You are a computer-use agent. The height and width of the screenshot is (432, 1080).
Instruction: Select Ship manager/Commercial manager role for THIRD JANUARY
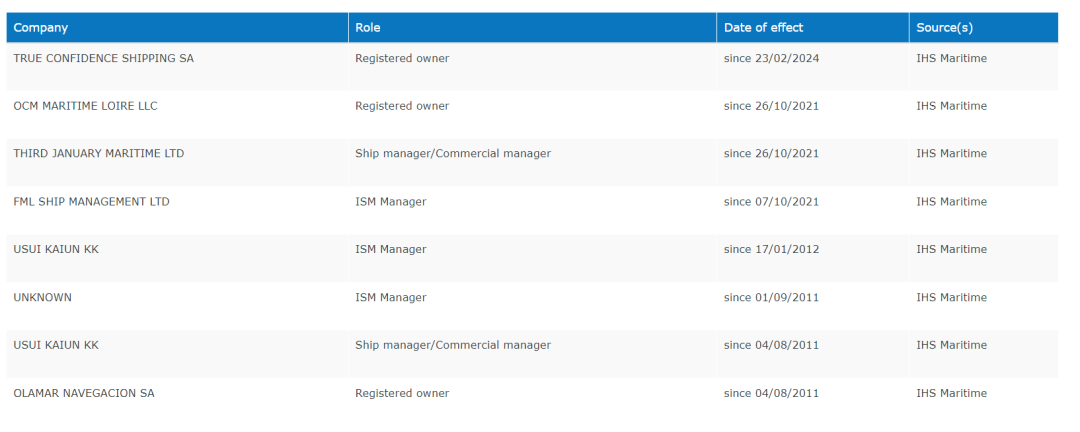pos(453,154)
